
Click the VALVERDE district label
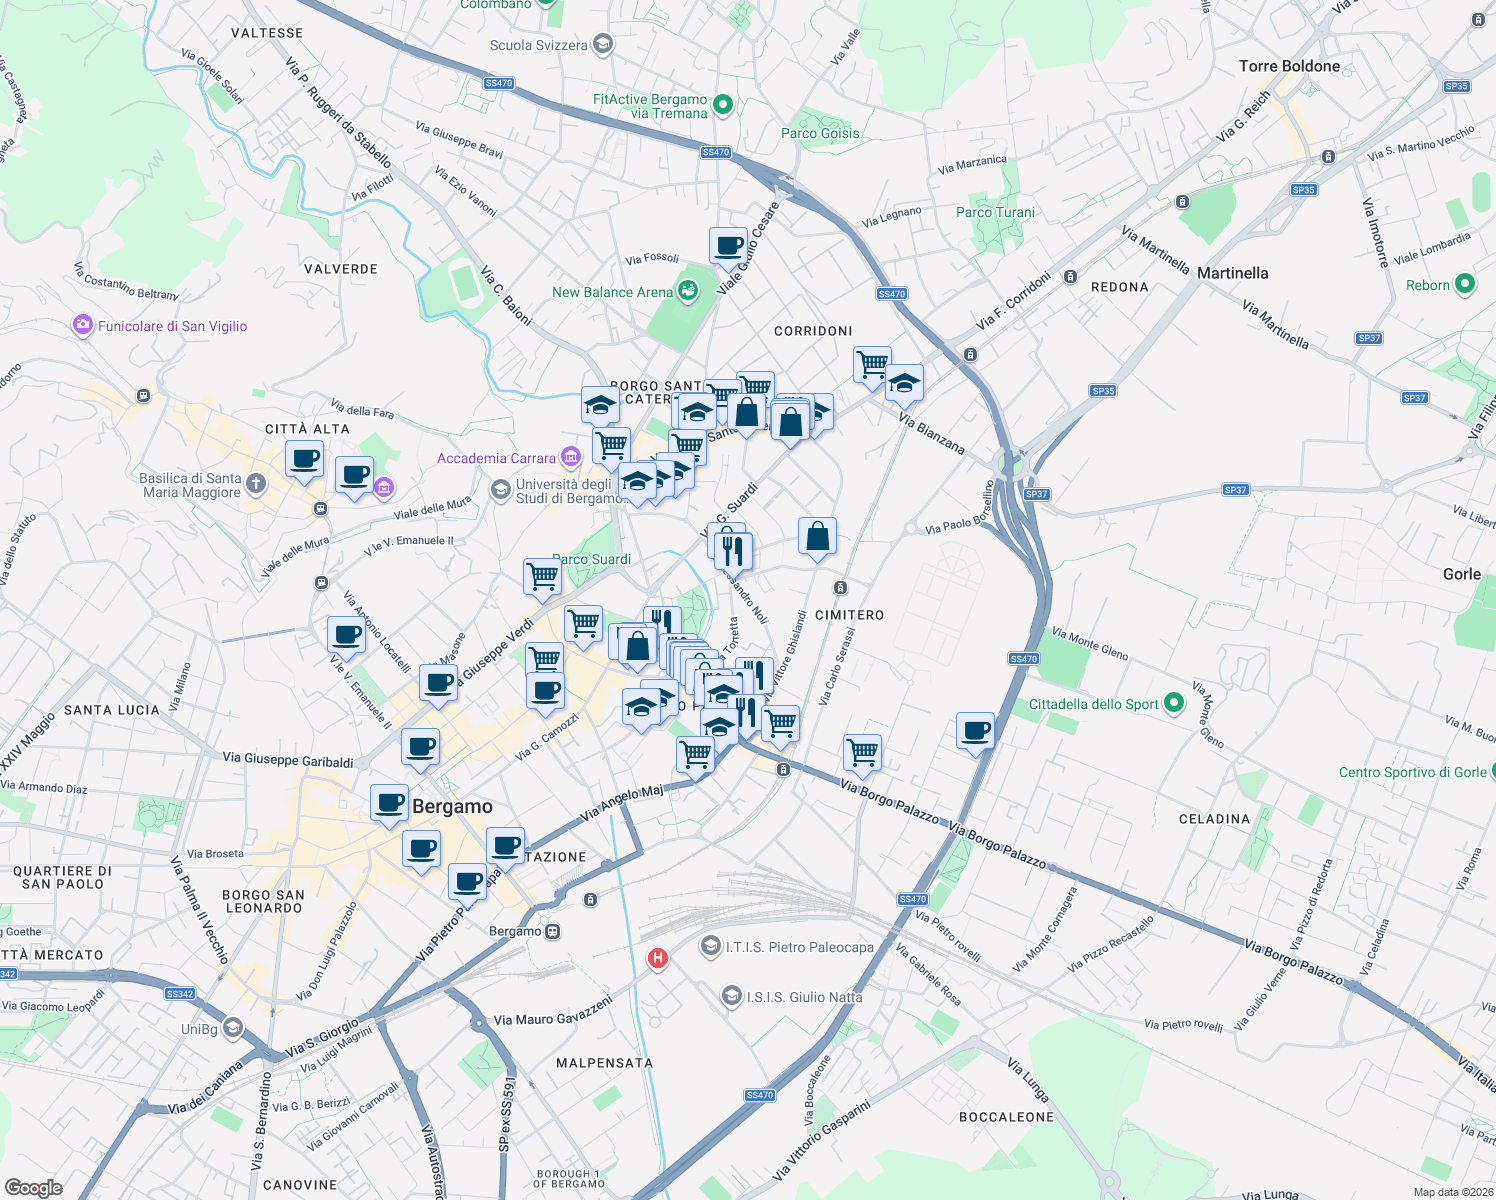point(341,269)
